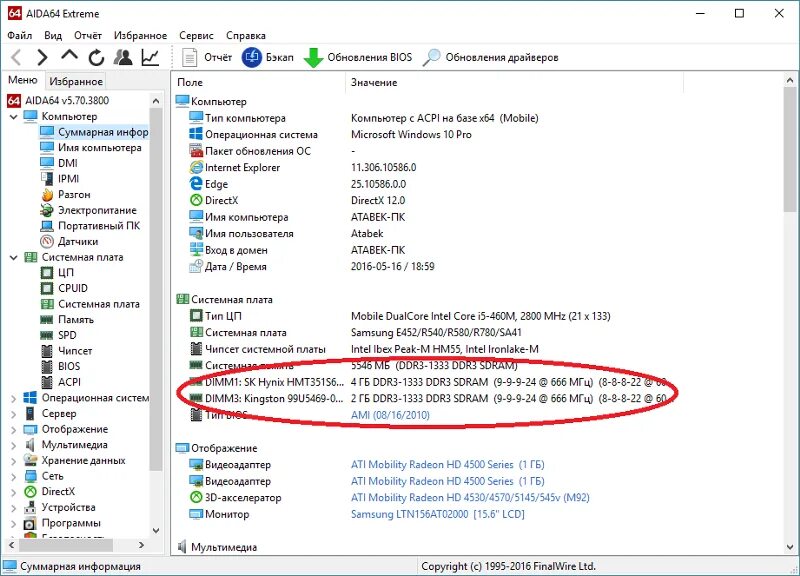
Task: Open the BIOS tree item in sidebar
Action: (x=60, y=366)
